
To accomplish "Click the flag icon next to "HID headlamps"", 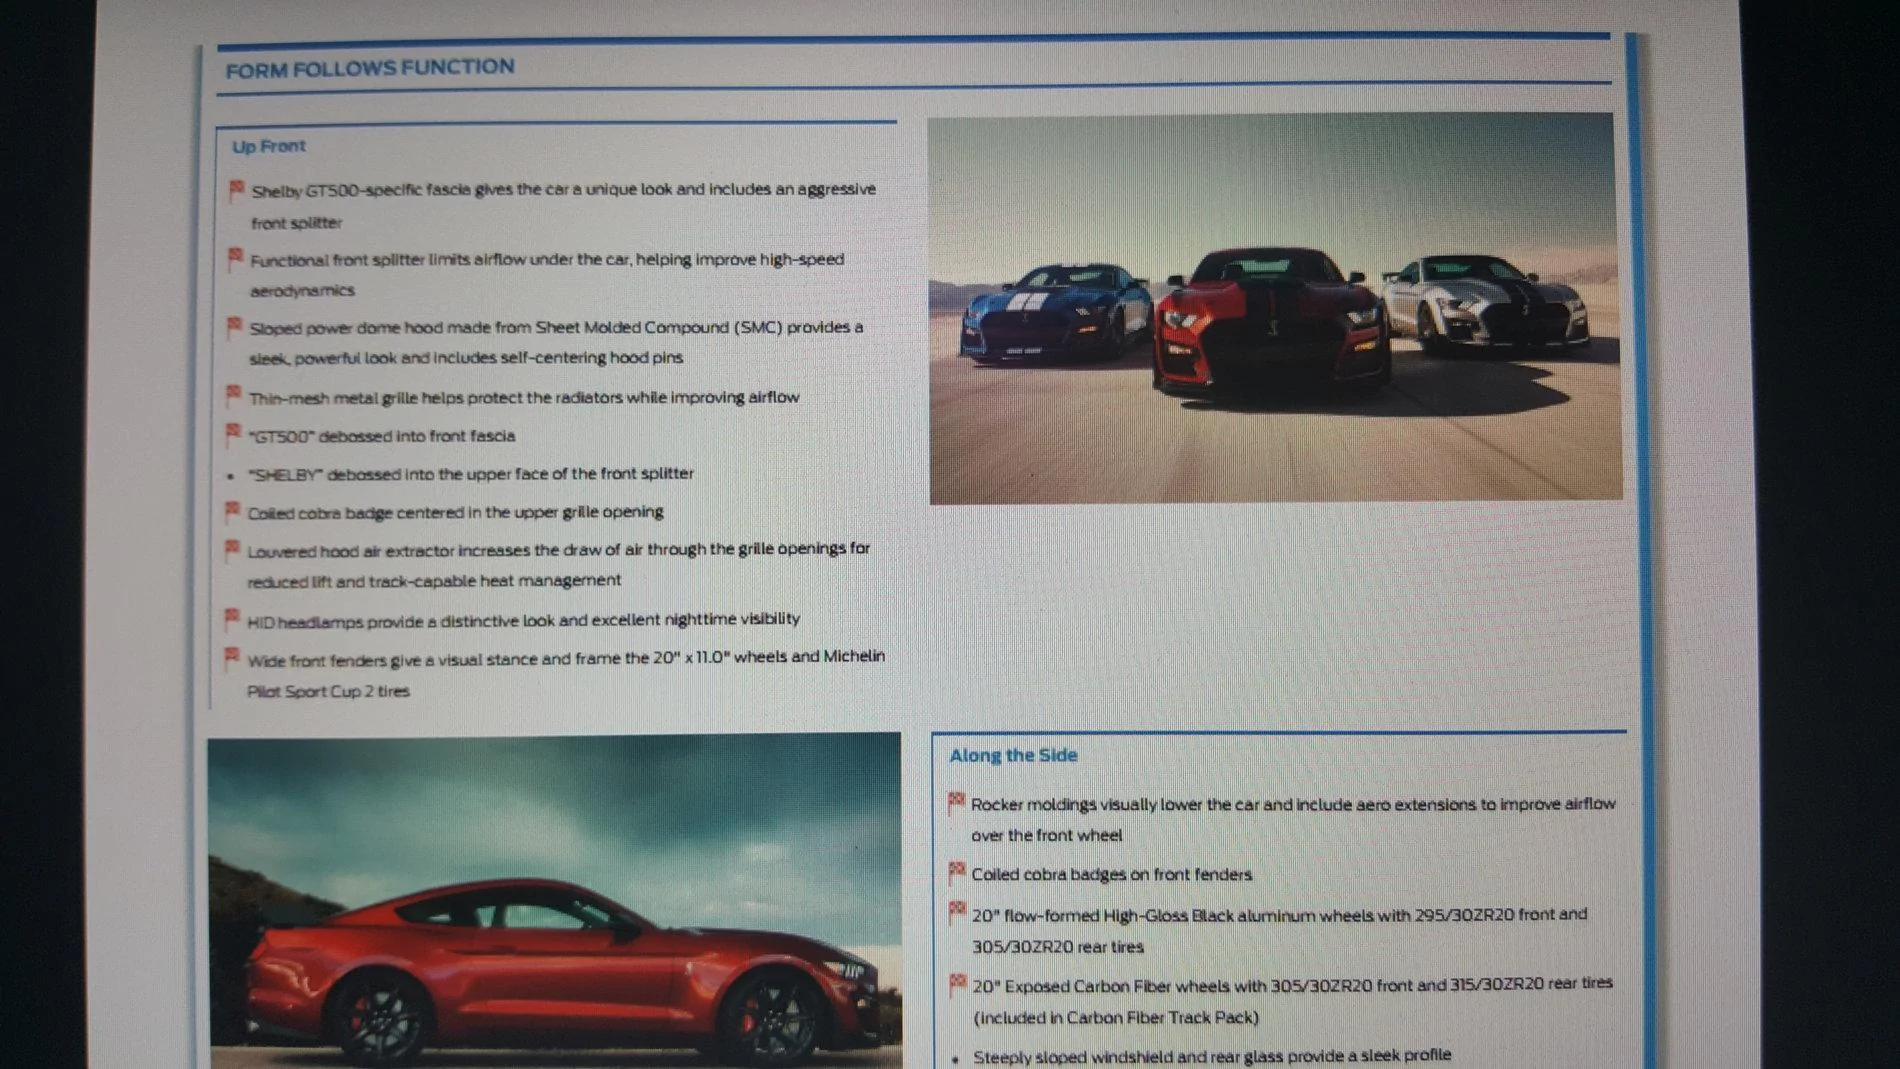I will (231, 619).
